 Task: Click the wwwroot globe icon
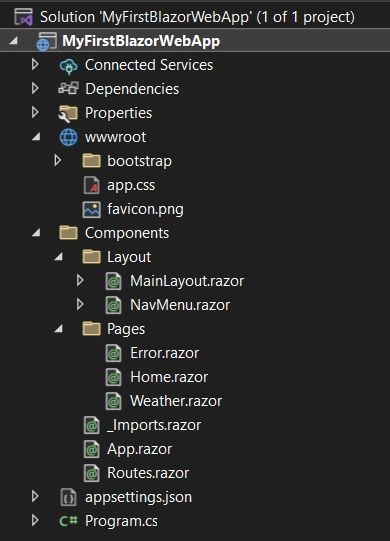tap(68, 137)
